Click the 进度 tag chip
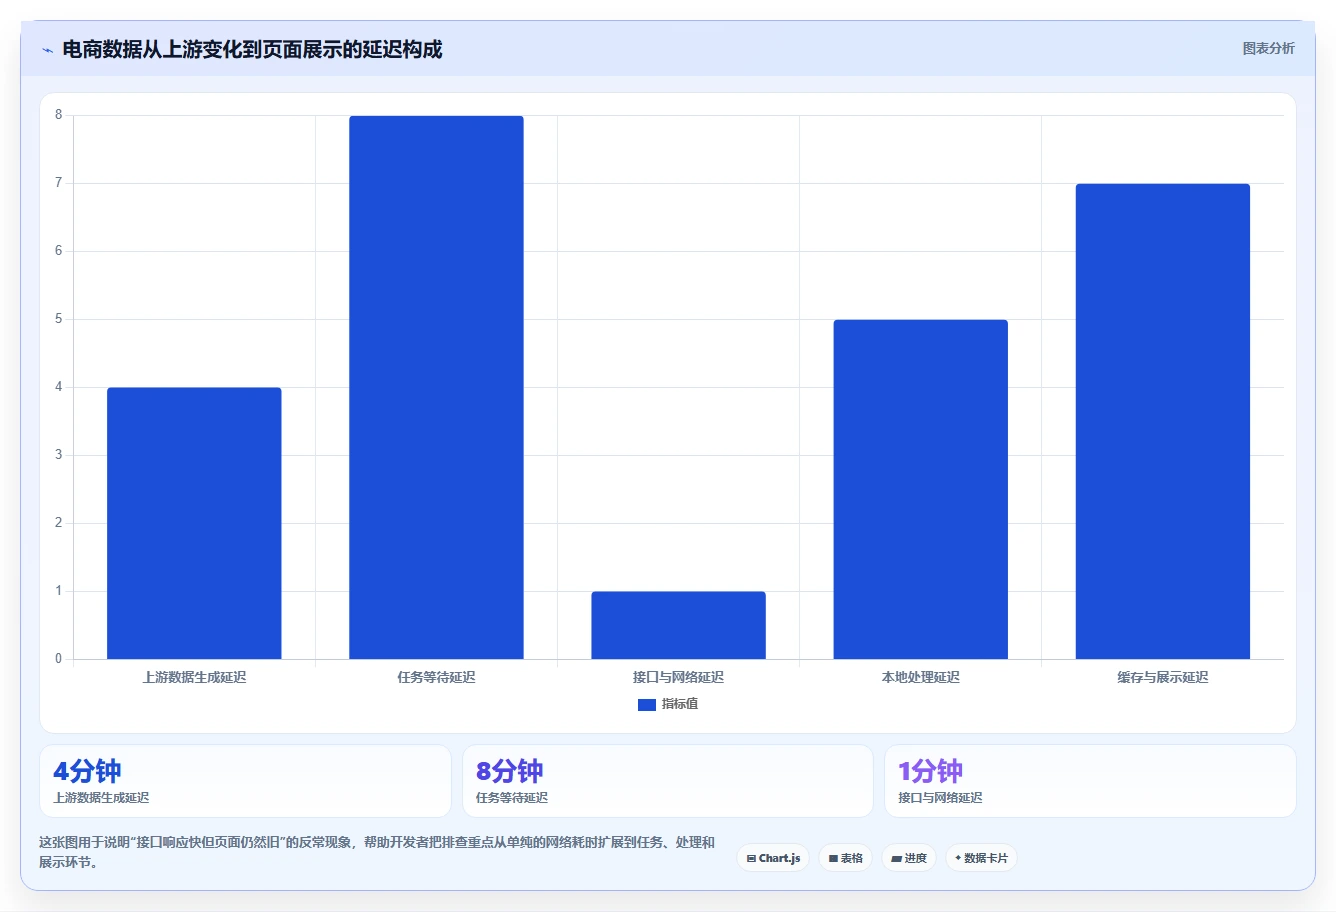The width and height of the screenshot is (1336, 912). pos(909,858)
